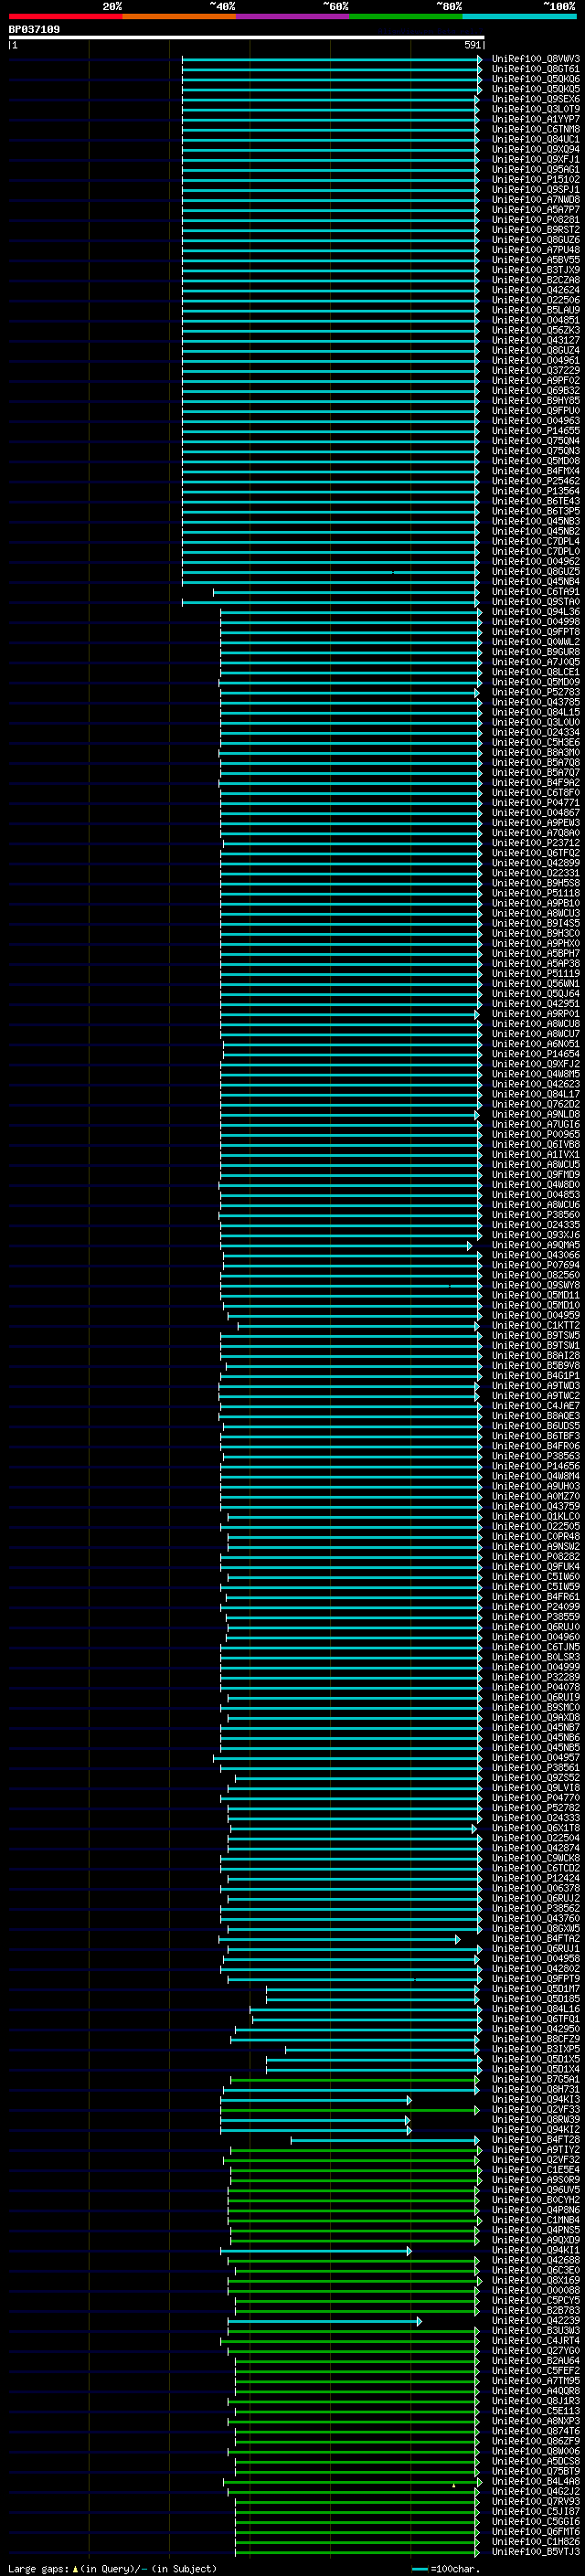Click the cyan ~100% identity color bar
This screenshot has width=585, height=2576.
tap(519, 16)
